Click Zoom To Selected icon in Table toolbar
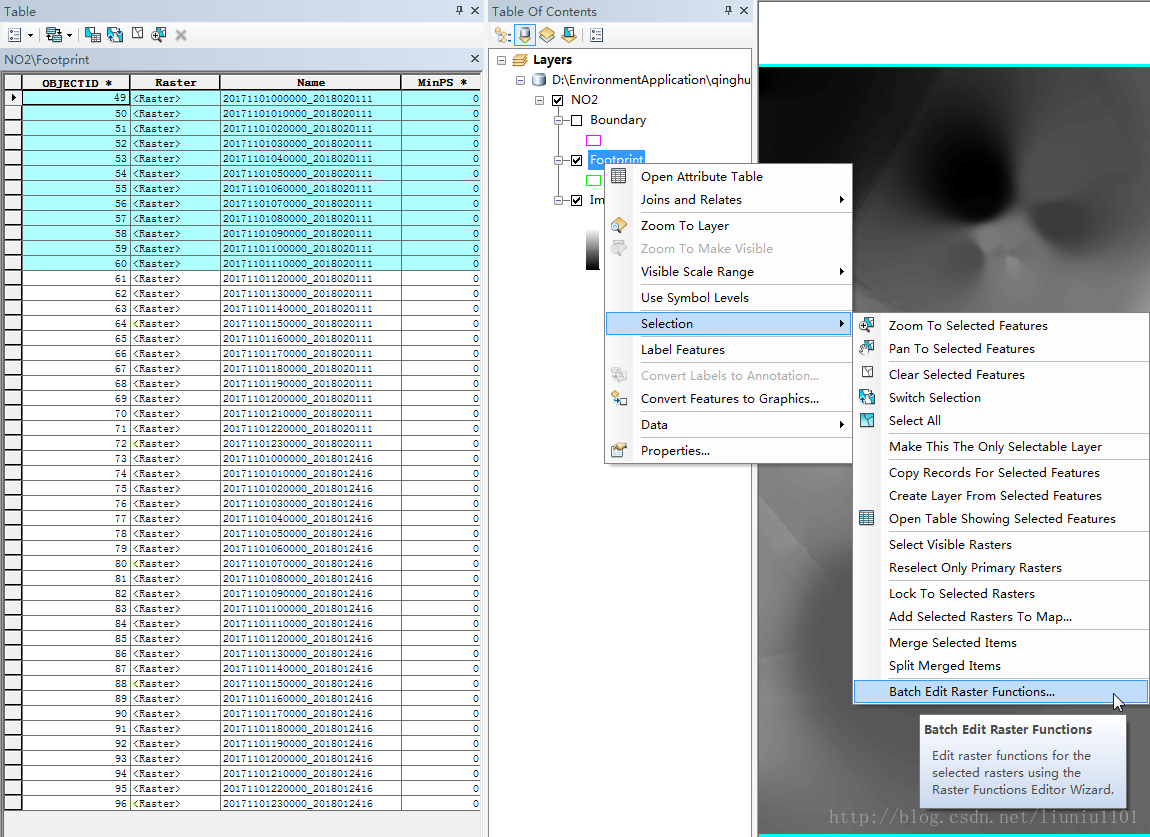Viewport: 1150px width, 837px height. (x=158, y=35)
